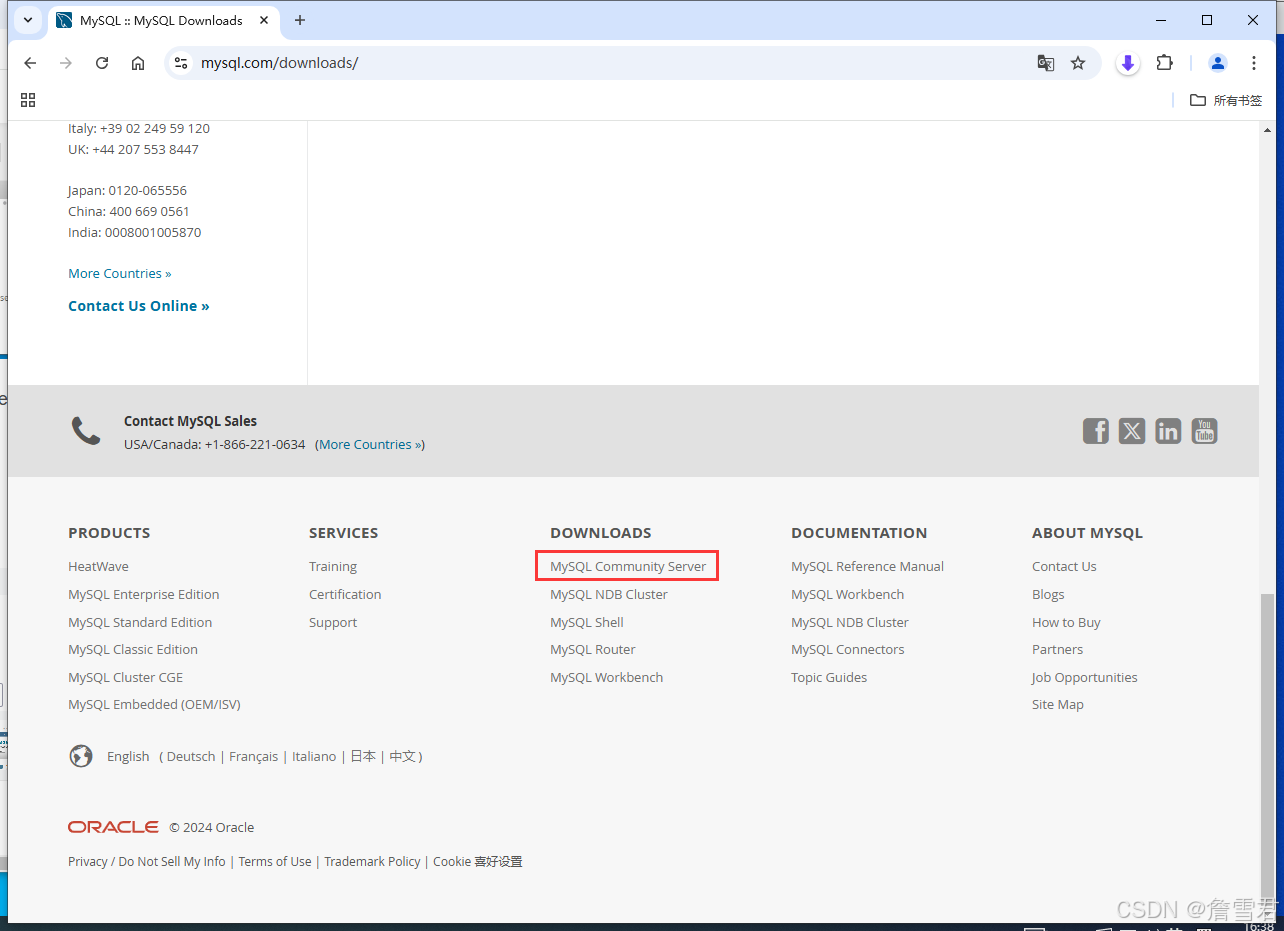
Task: Open MySQL Community Server download link
Action: 628,566
